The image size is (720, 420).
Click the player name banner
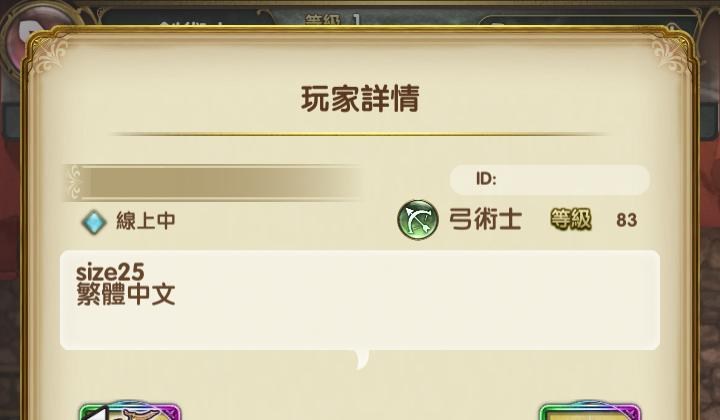213,183
